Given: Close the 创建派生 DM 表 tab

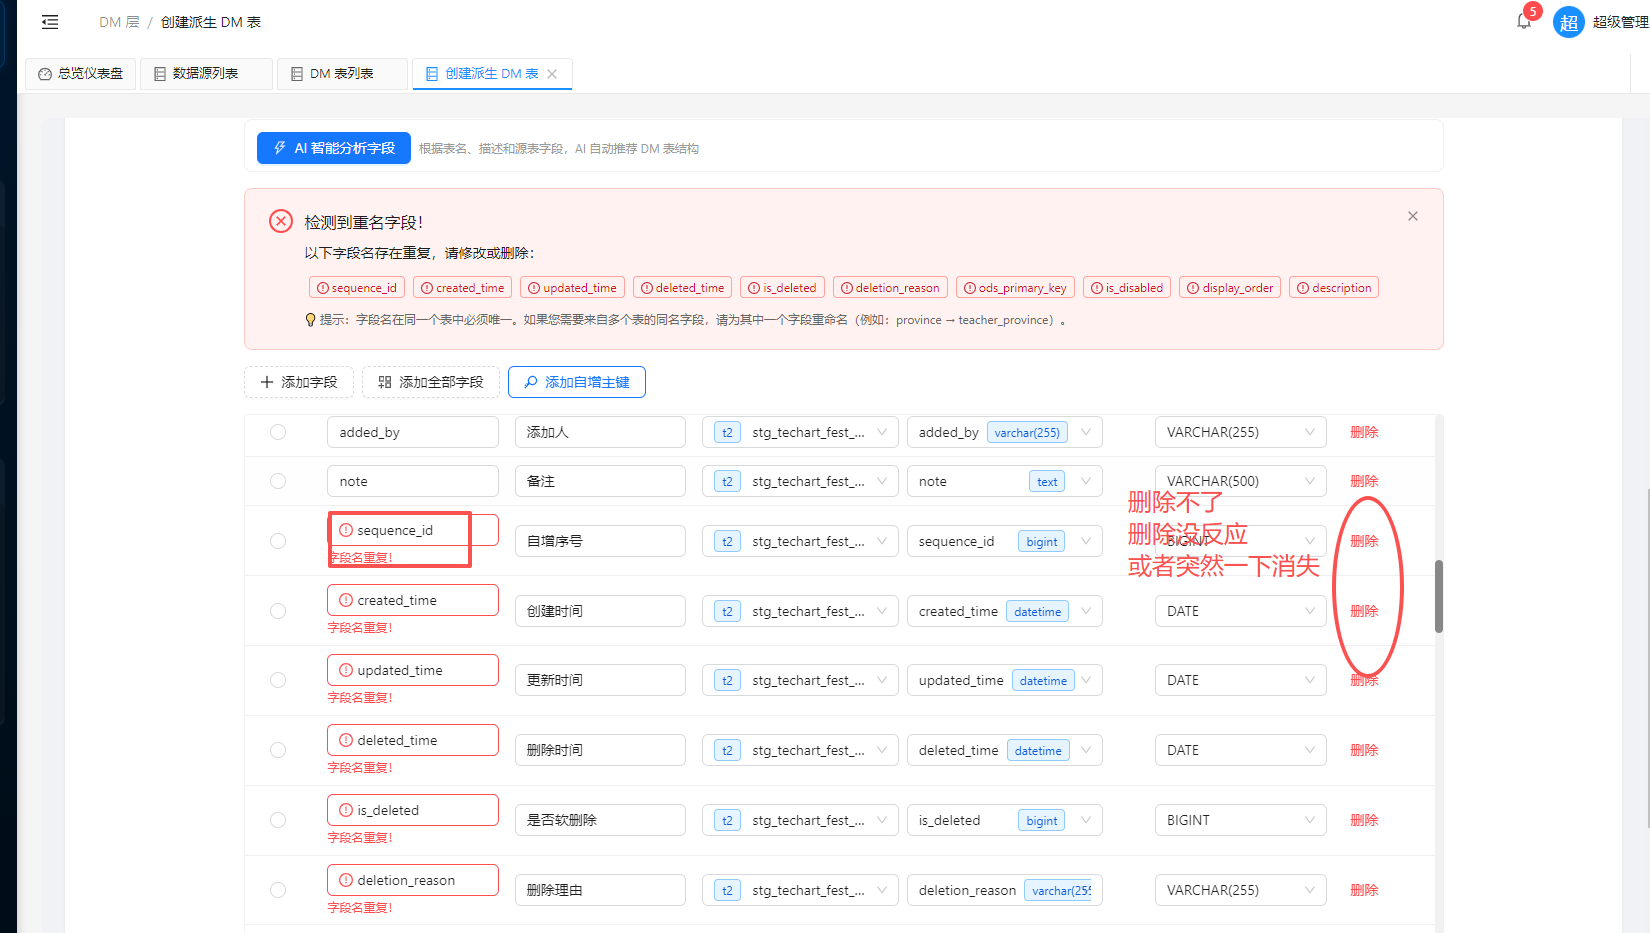Looking at the screenshot, I should coord(552,74).
